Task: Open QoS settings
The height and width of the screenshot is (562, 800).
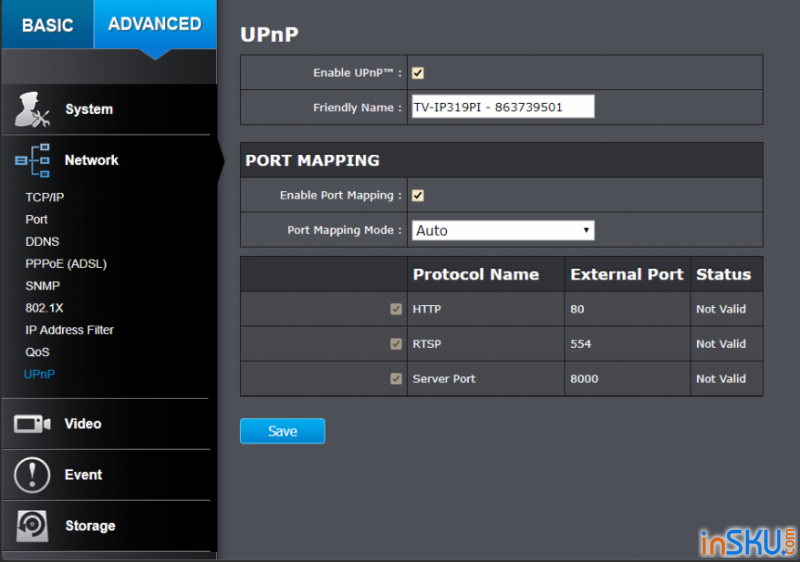Action: [x=37, y=352]
